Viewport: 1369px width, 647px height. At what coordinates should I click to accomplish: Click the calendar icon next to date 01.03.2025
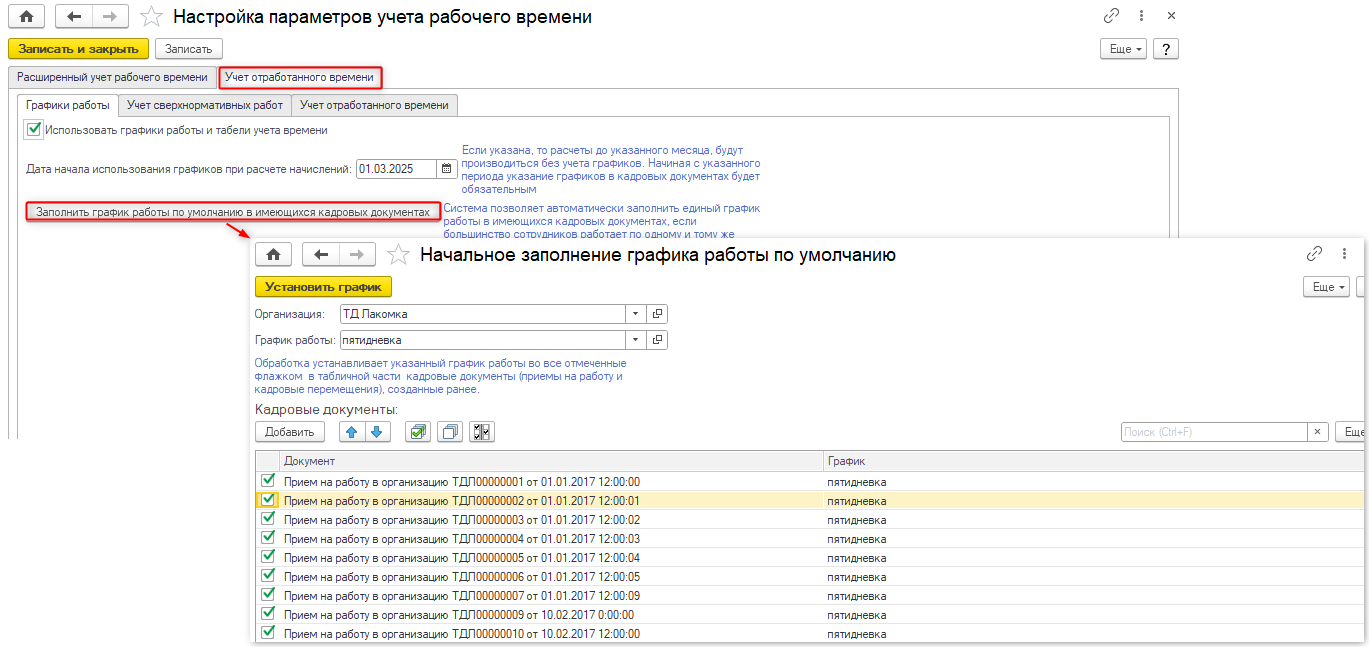pos(447,169)
